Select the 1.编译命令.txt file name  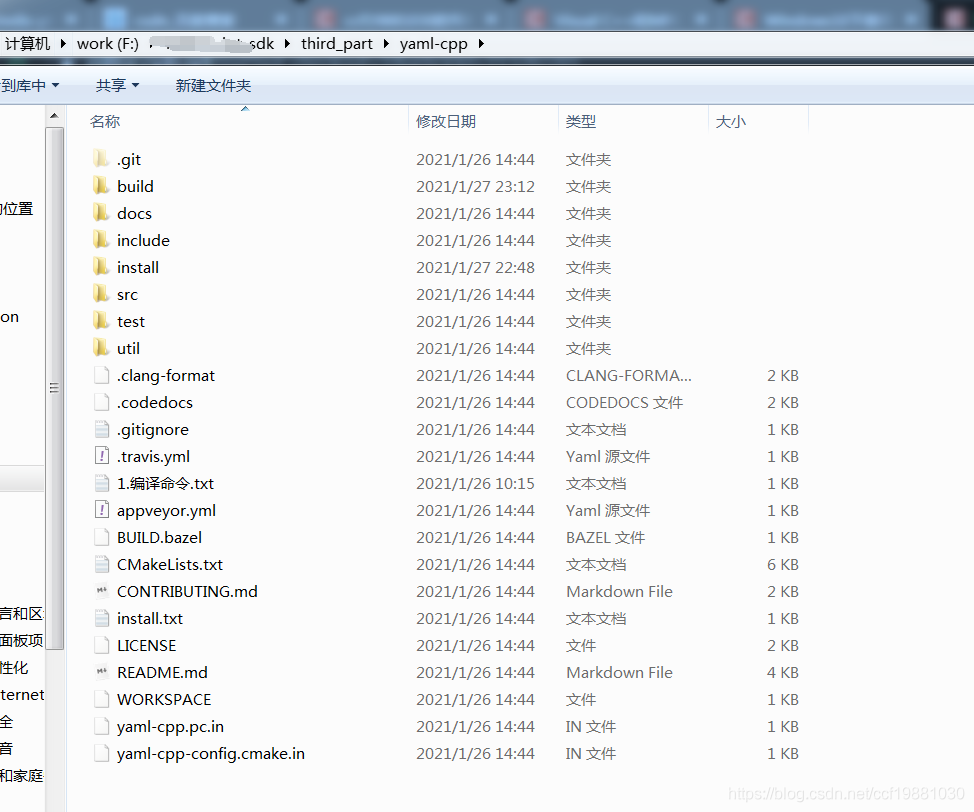[165, 483]
